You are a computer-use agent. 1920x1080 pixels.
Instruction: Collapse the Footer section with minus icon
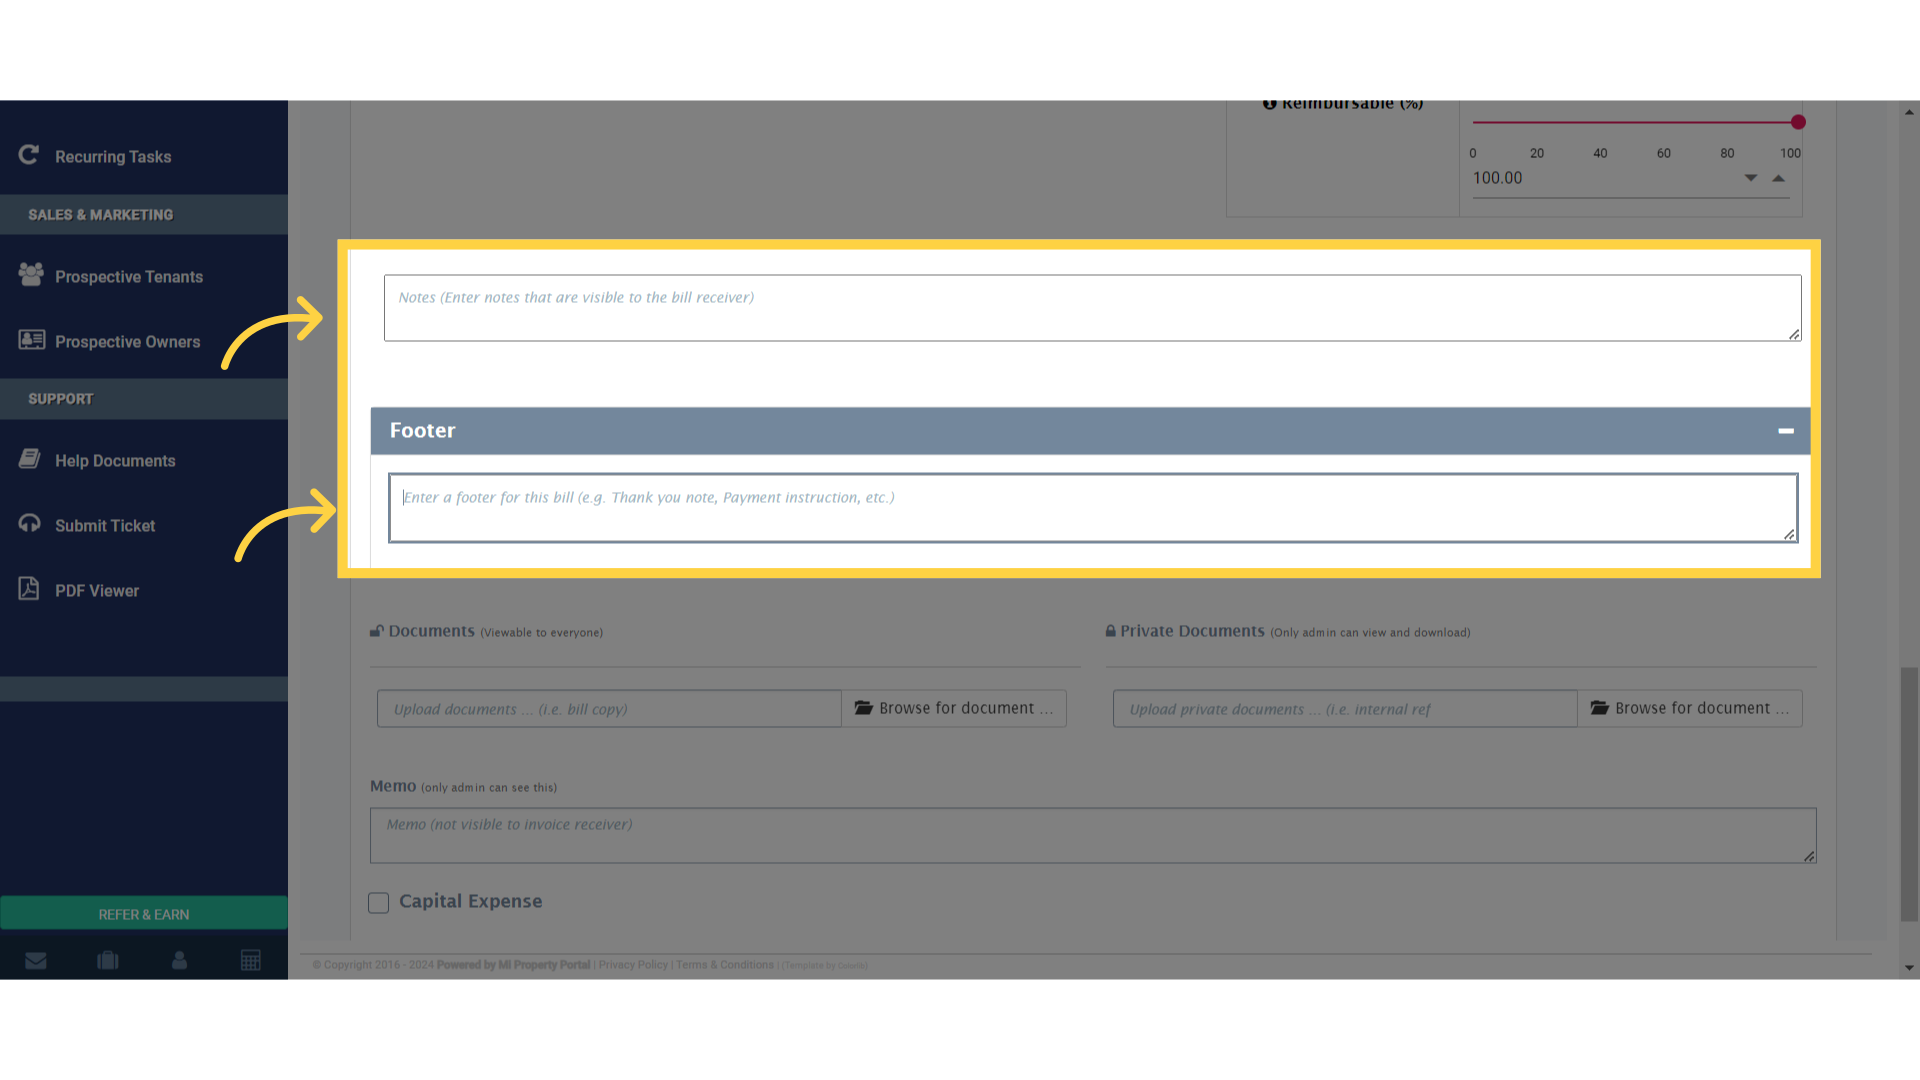[x=1786, y=431]
